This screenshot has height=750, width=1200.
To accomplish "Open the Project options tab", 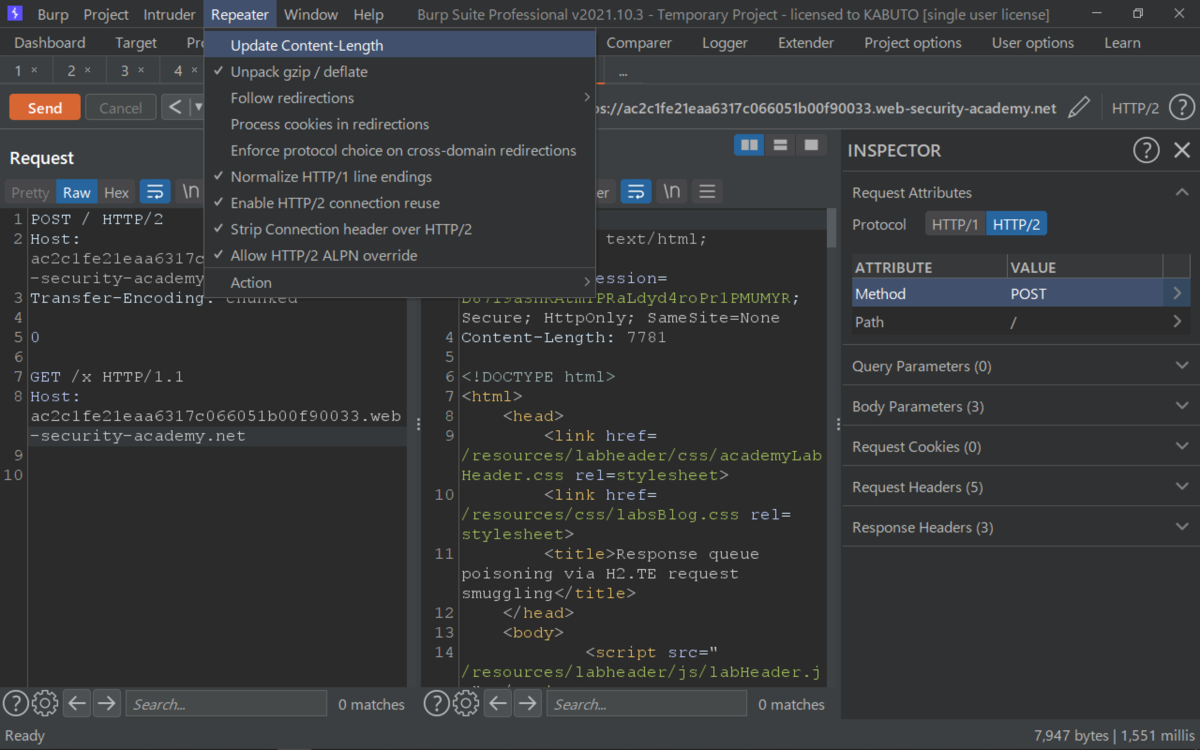I will [x=913, y=43].
